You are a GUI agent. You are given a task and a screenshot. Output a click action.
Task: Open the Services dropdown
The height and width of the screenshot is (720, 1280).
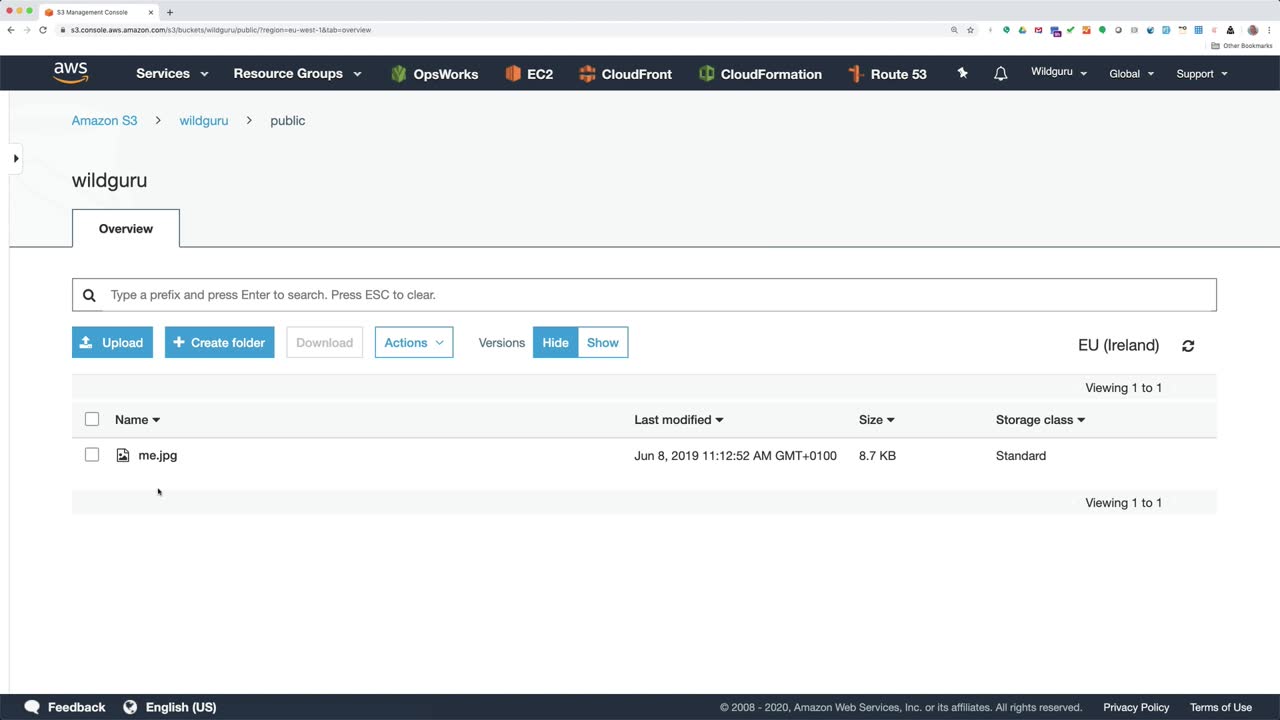tap(172, 73)
